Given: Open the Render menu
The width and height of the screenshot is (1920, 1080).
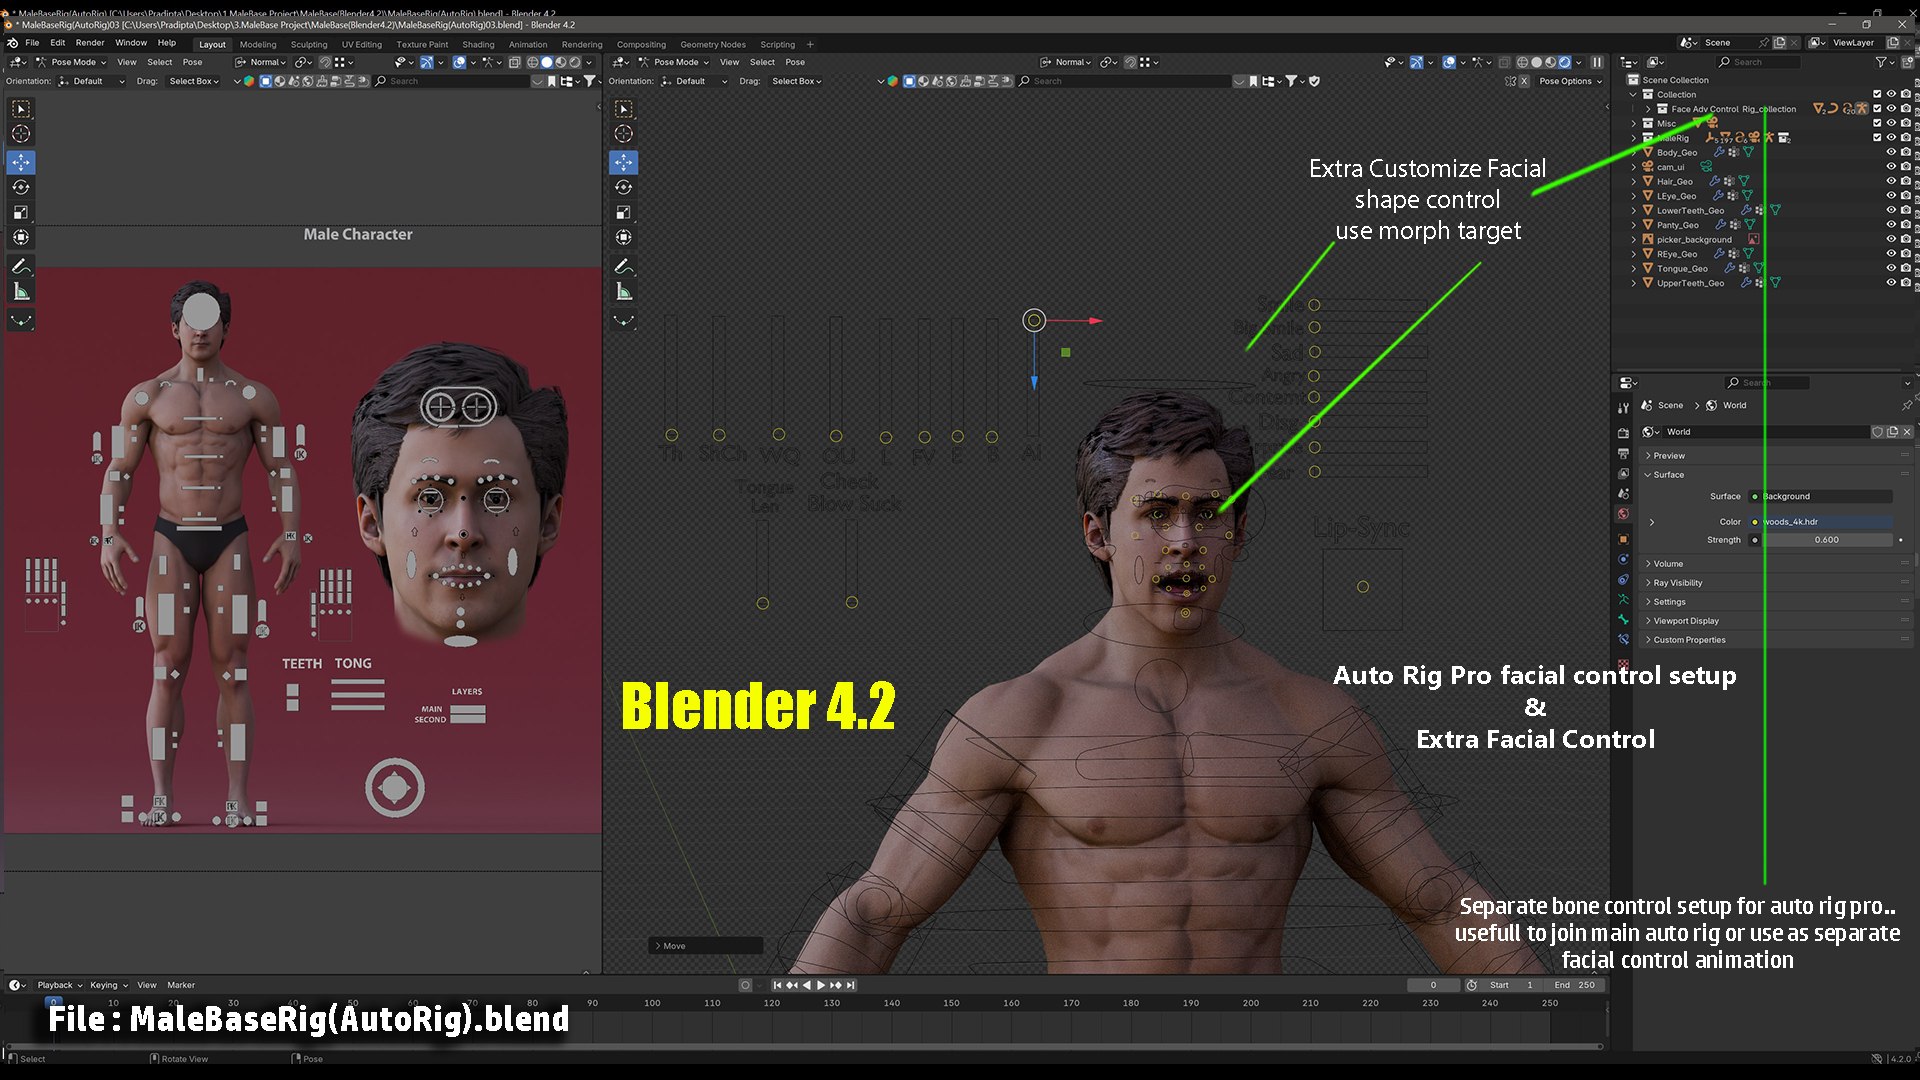Looking at the screenshot, I should (x=90, y=43).
